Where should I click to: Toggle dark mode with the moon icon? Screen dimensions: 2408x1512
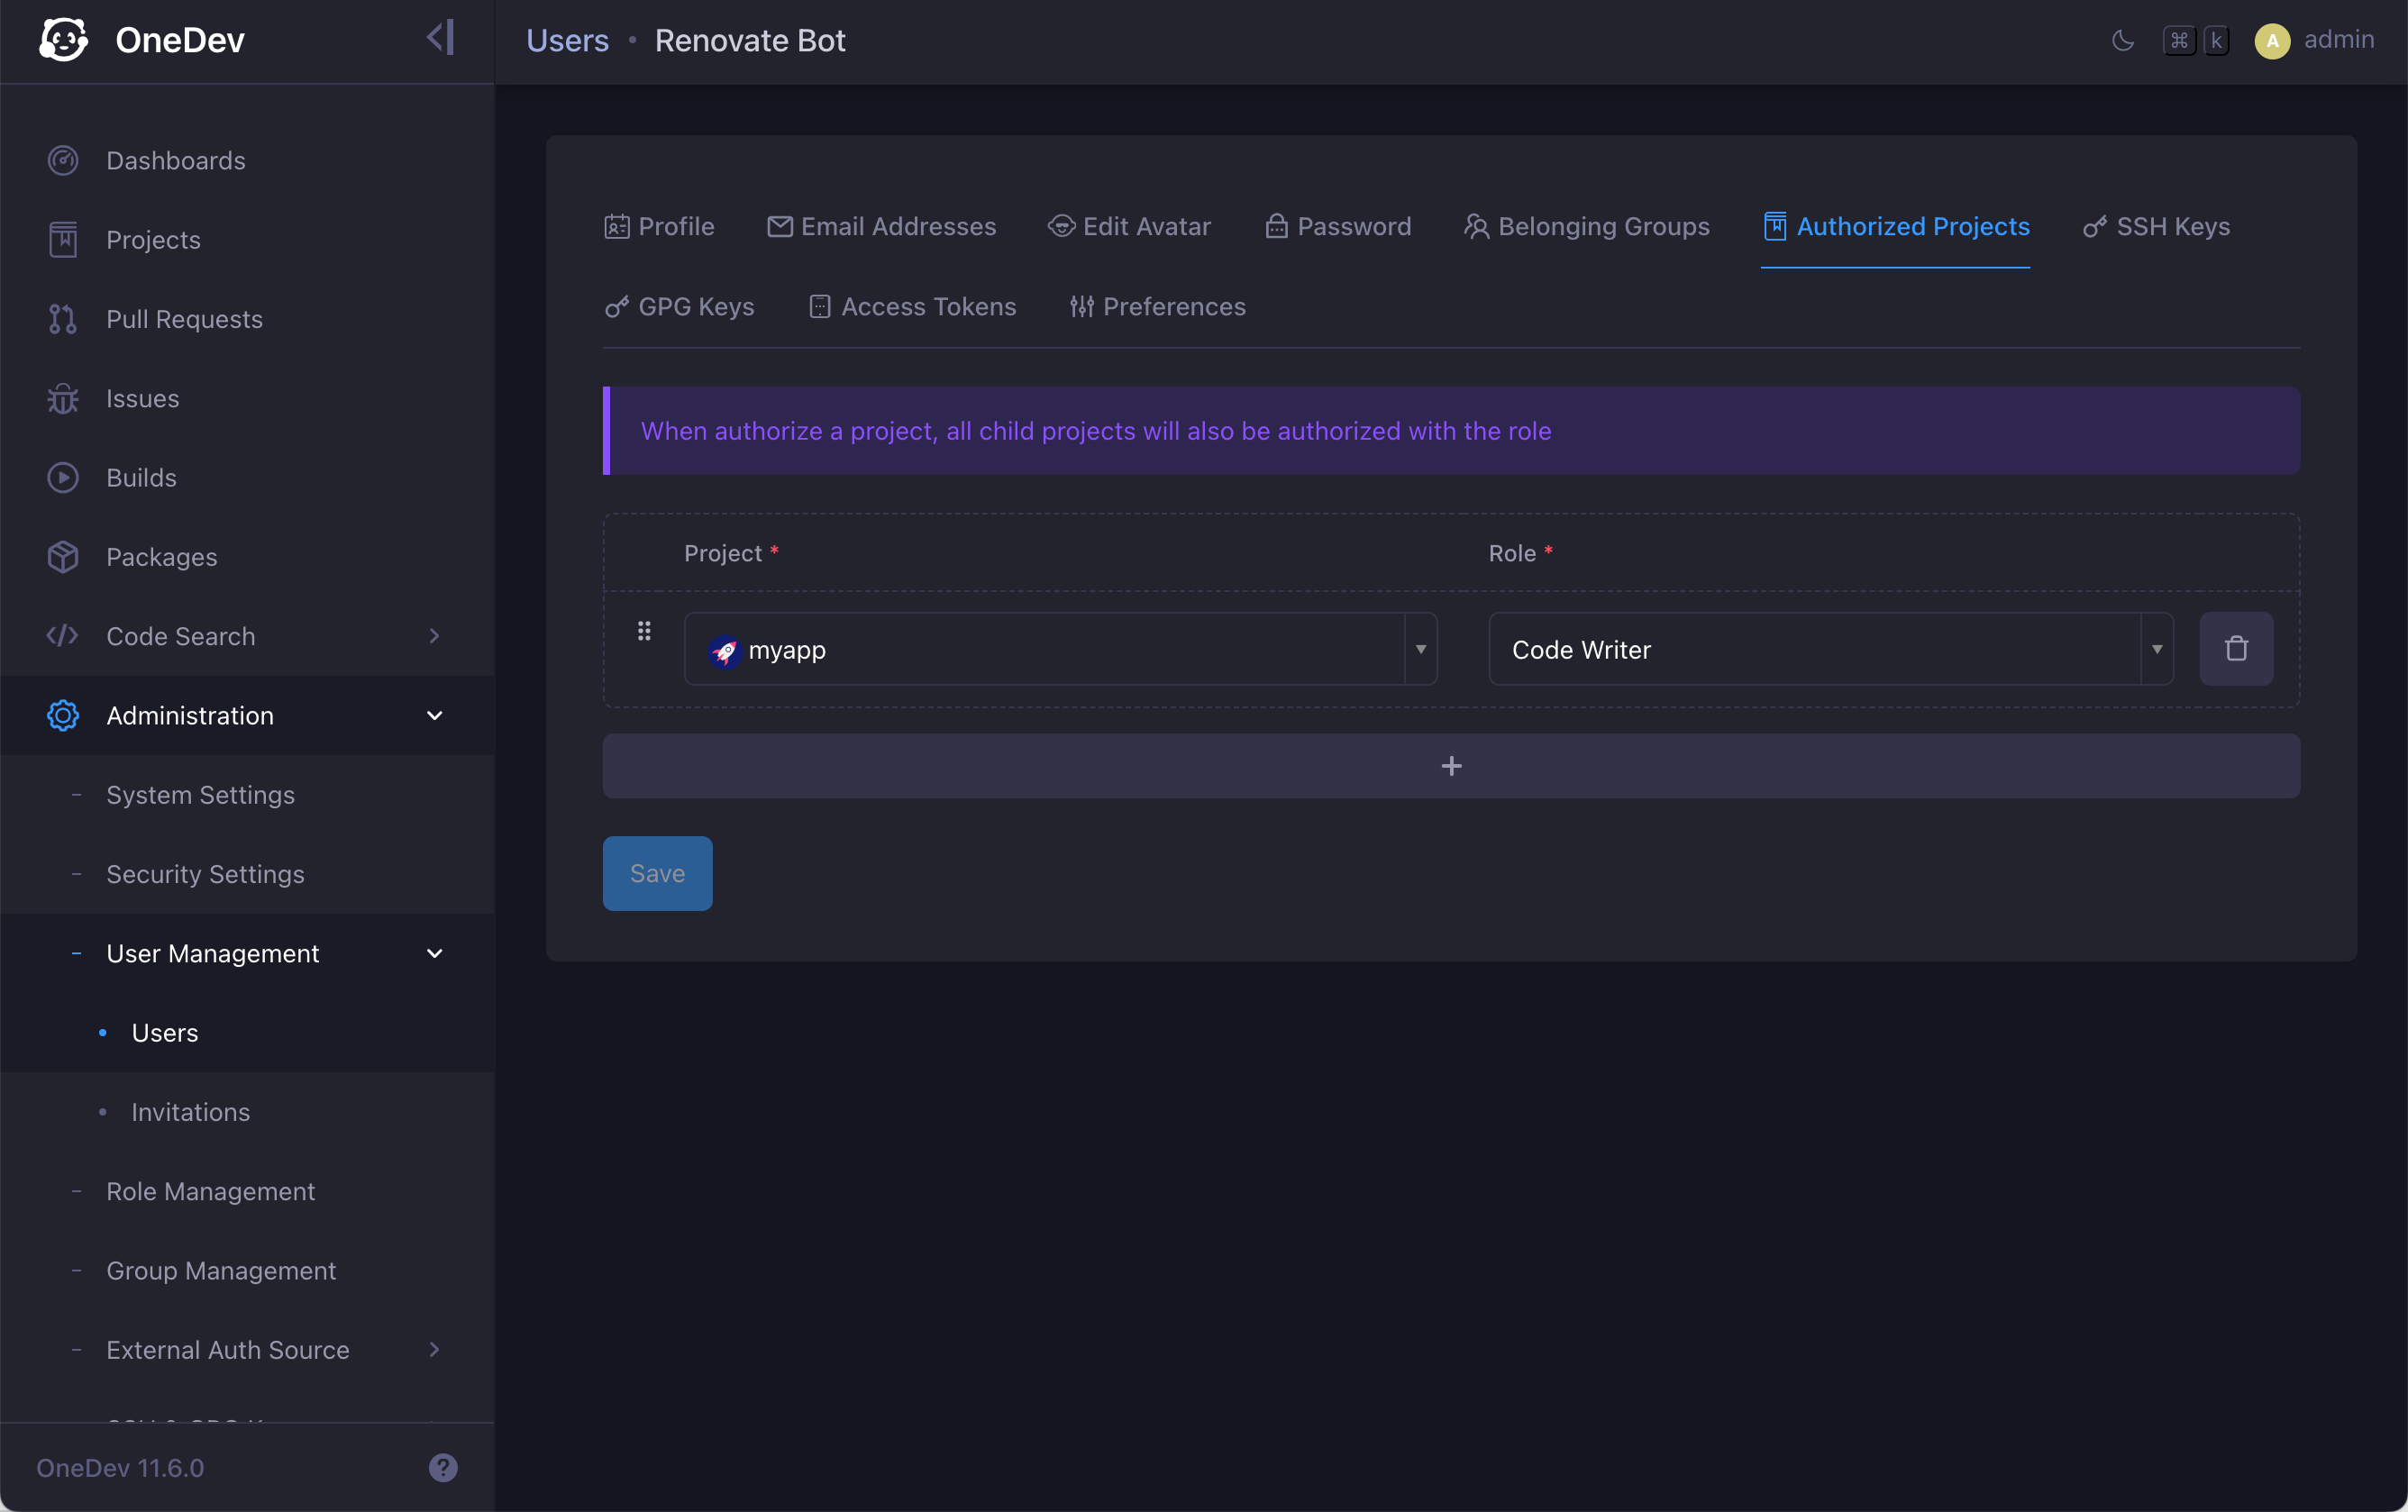click(2122, 40)
